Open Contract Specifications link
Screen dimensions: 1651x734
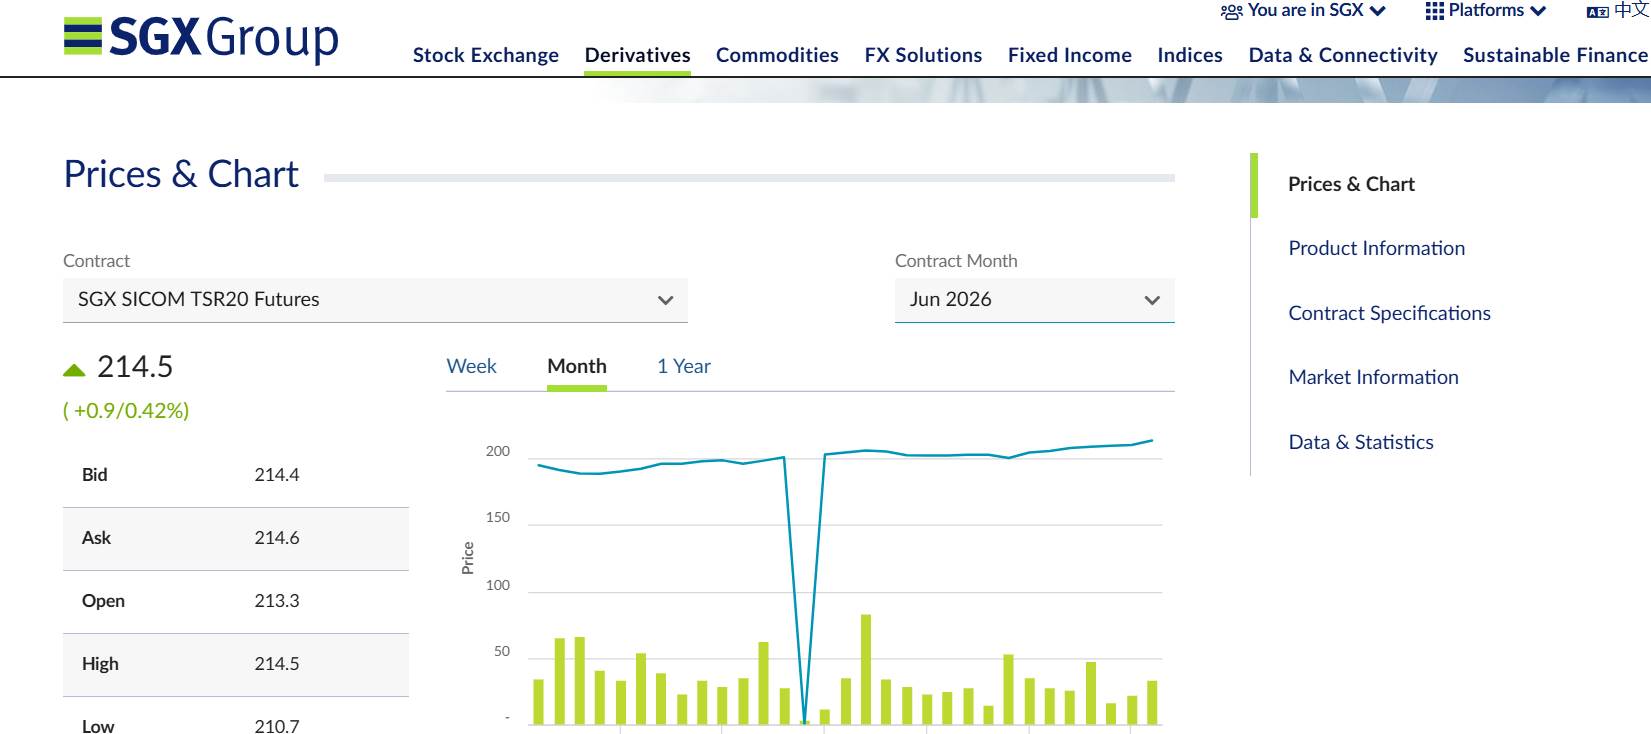1389,313
